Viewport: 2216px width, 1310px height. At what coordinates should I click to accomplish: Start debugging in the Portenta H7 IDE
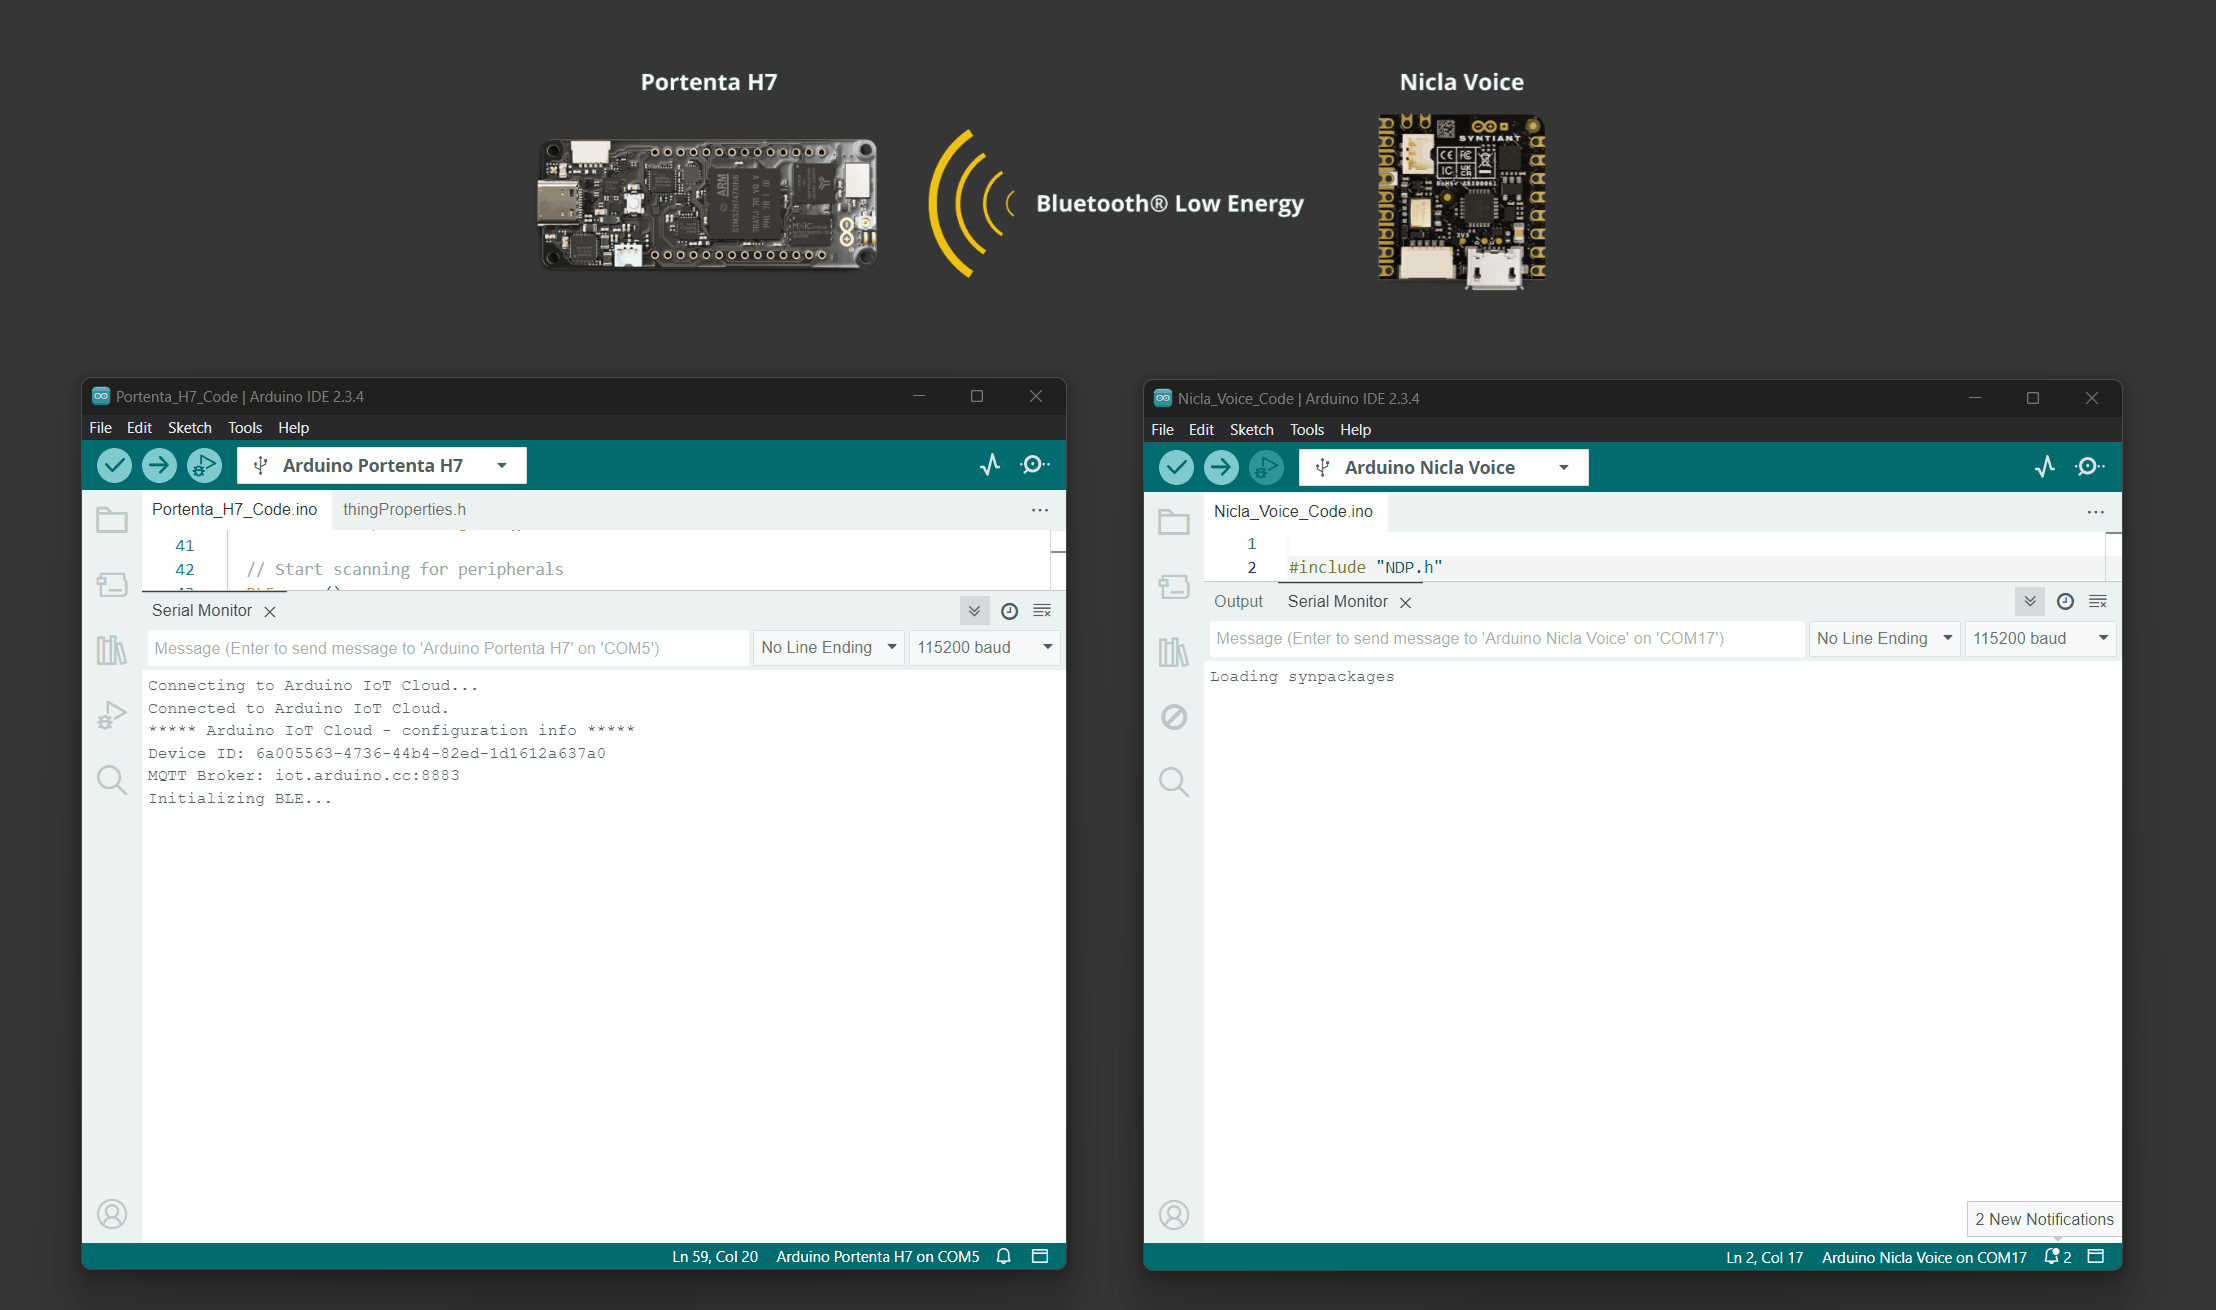(x=203, y=465)
